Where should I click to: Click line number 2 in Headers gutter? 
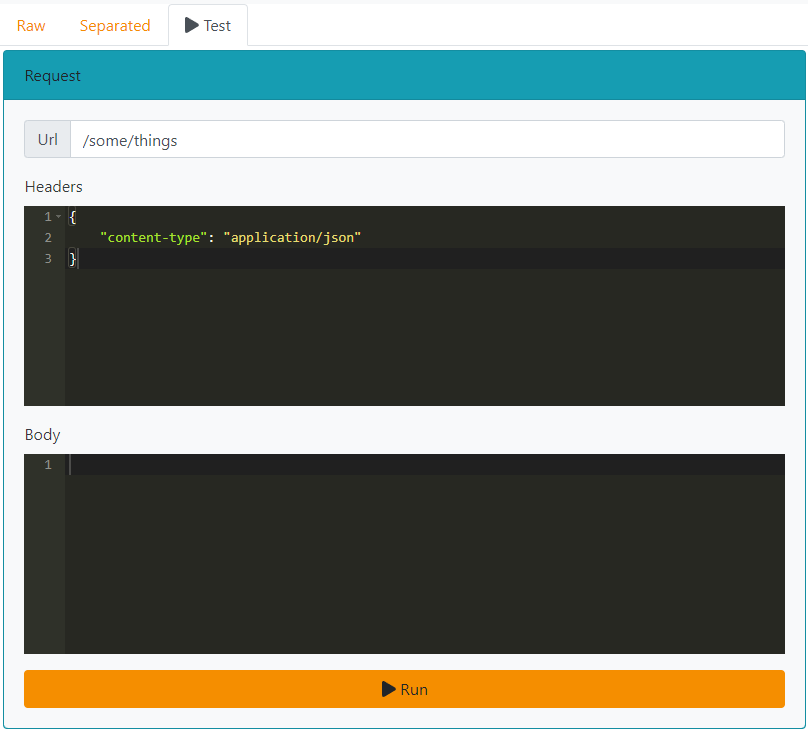click(48, 238)
